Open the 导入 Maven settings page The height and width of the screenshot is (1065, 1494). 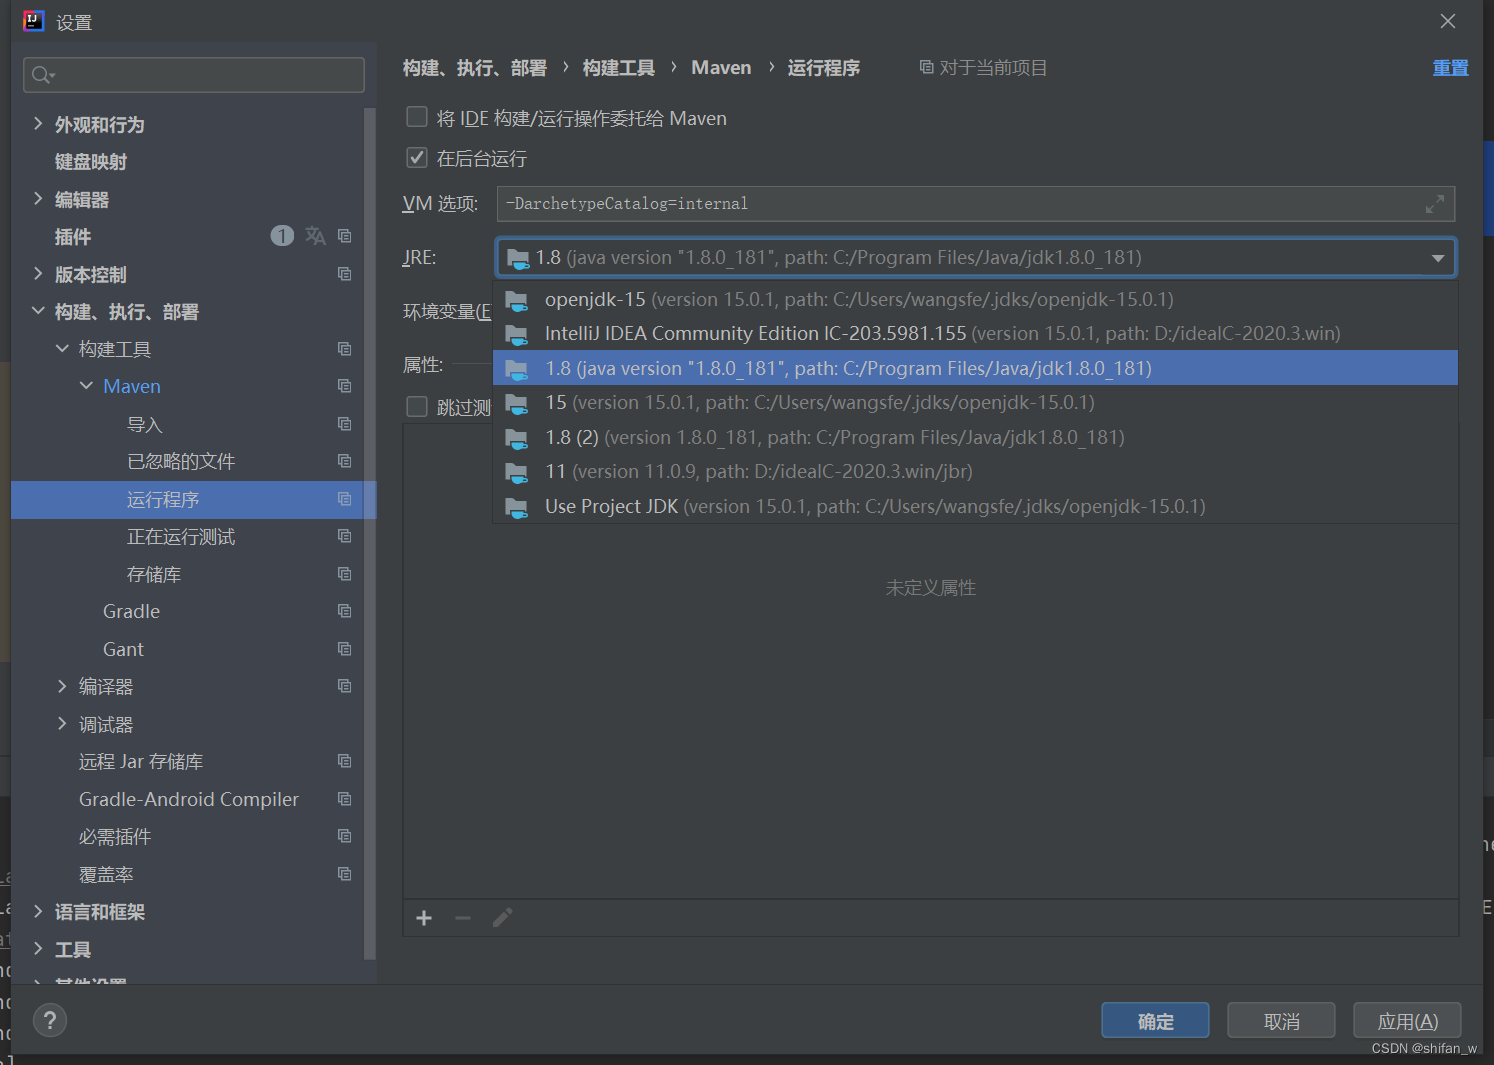(145, 424)
